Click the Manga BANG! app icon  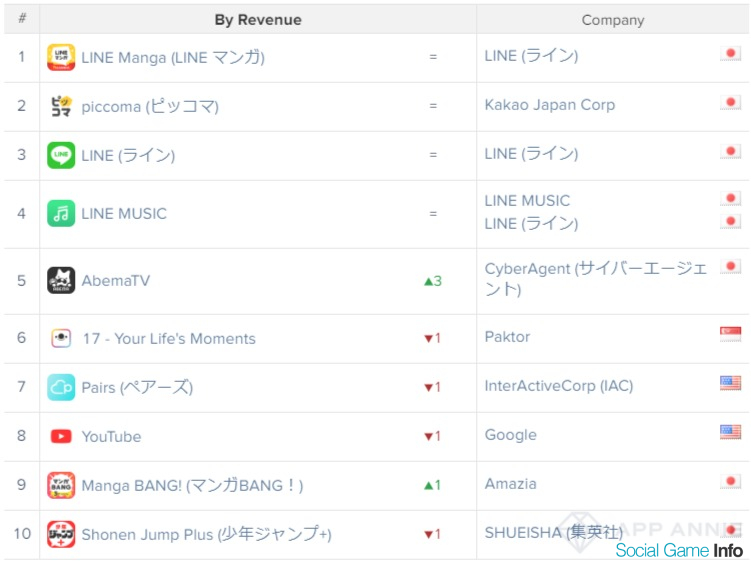point(61,485)
